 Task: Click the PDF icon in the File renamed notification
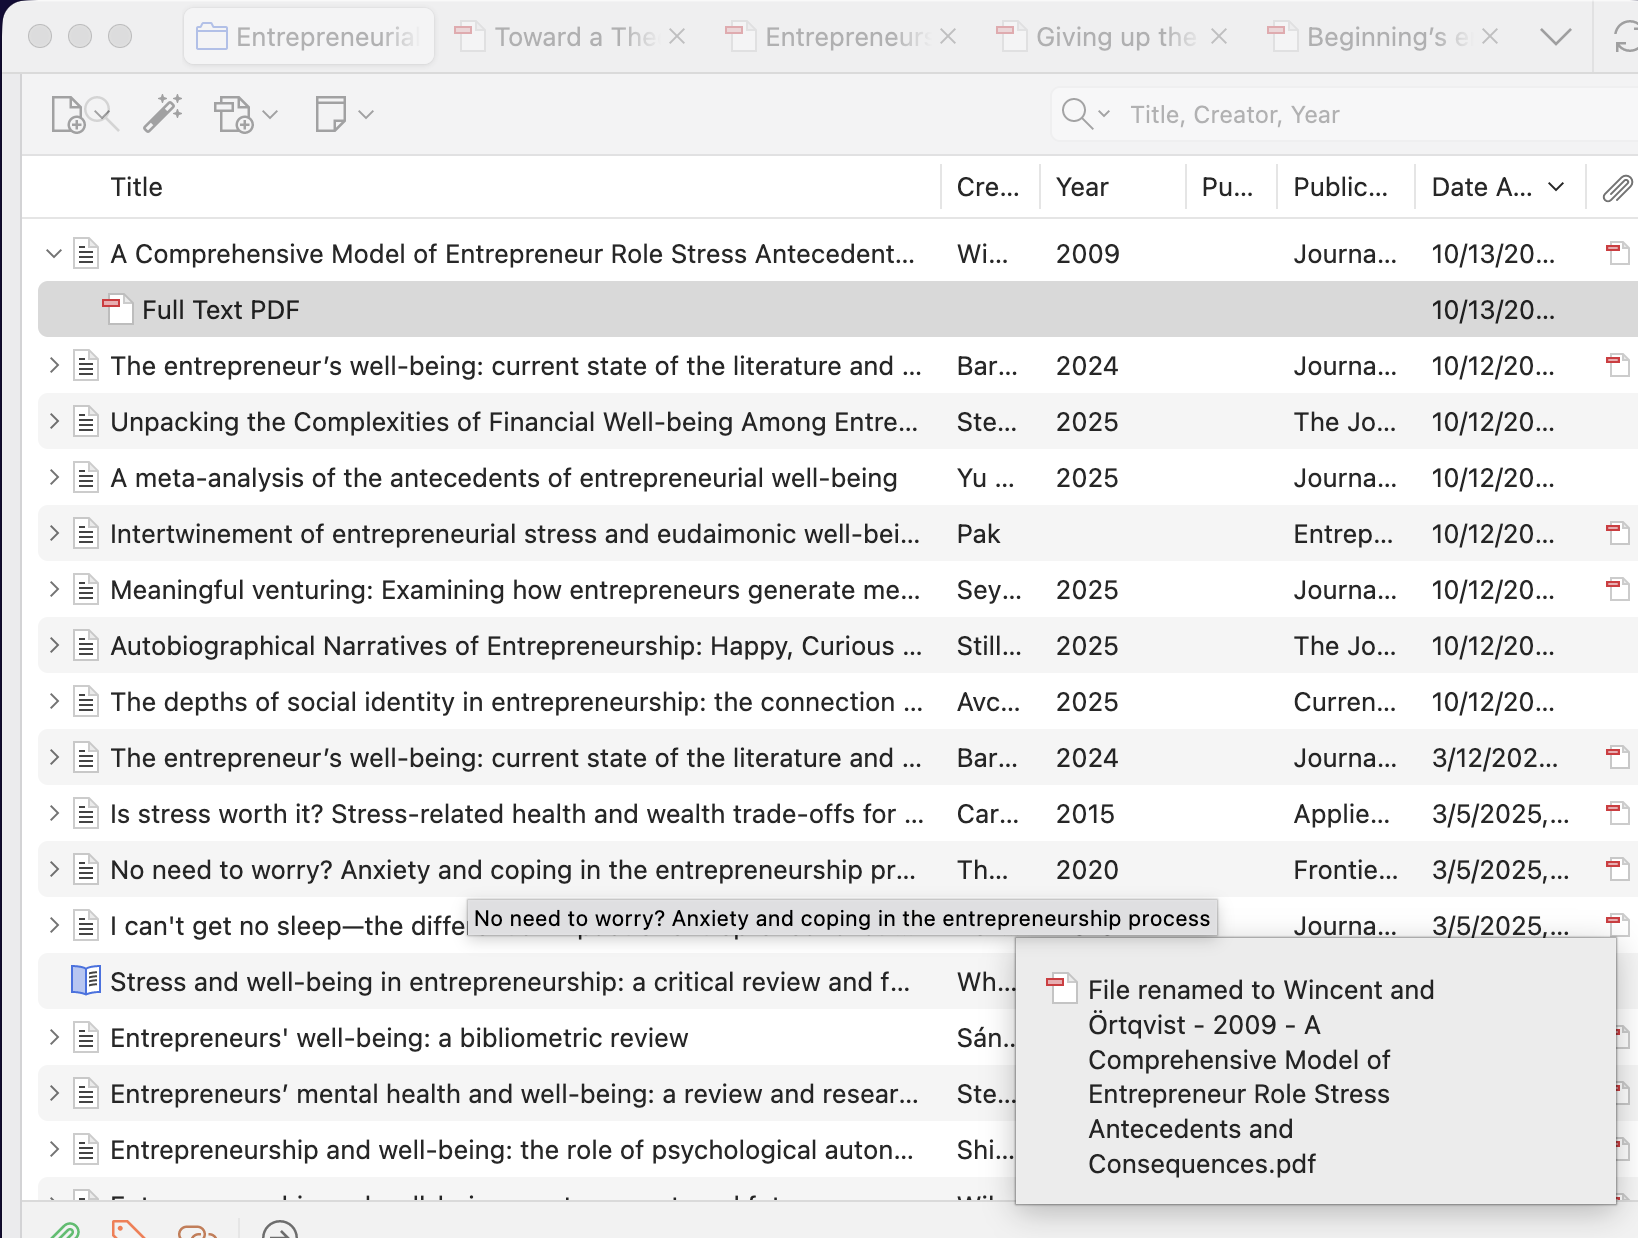pyautogui.click(x=1061, y=988)
